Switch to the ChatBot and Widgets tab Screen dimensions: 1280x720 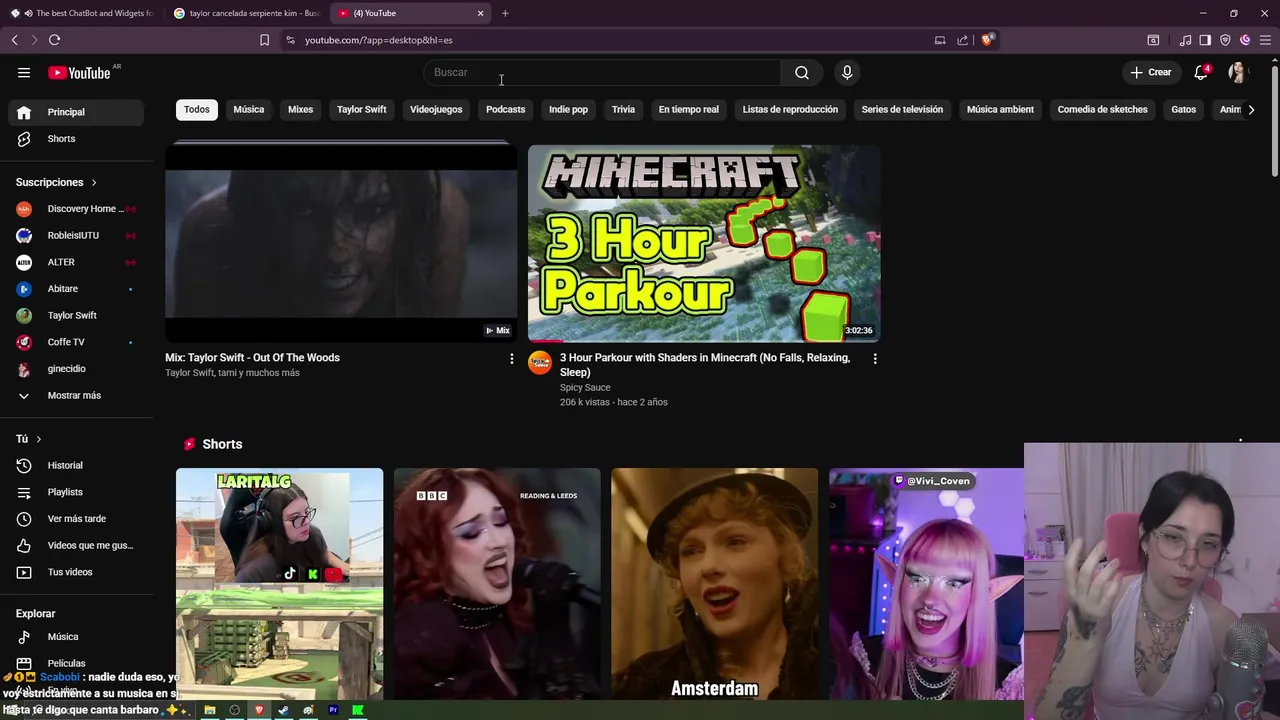point(83,13)
